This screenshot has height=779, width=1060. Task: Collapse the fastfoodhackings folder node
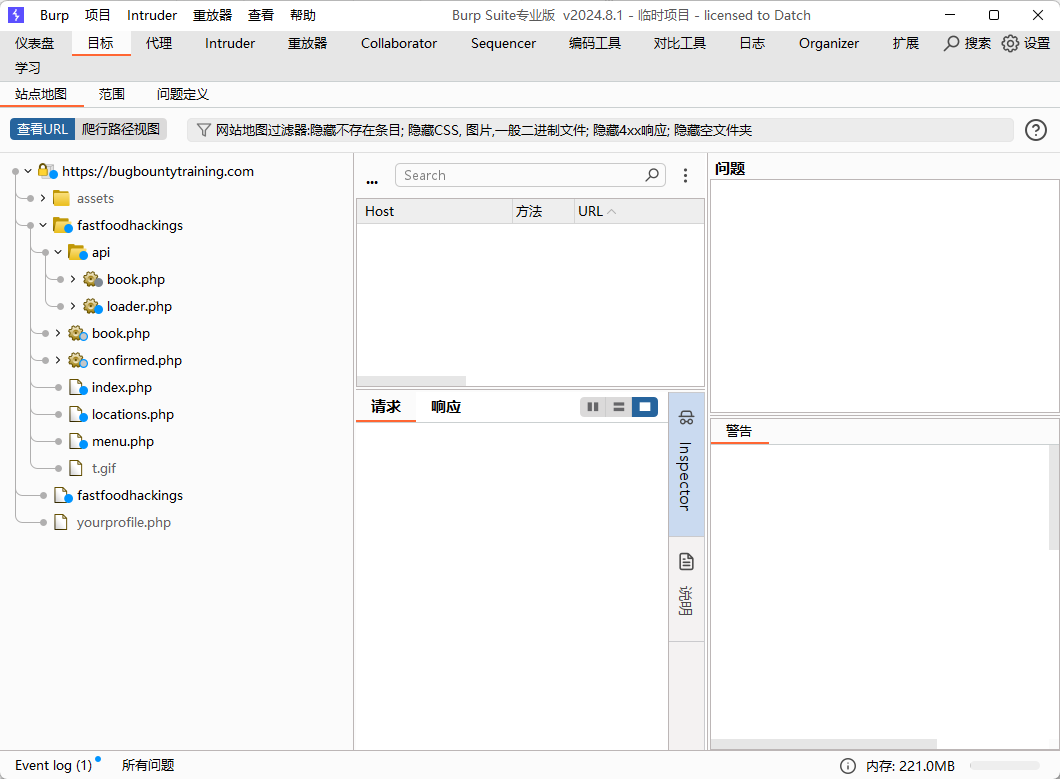[x=43, y=225]
